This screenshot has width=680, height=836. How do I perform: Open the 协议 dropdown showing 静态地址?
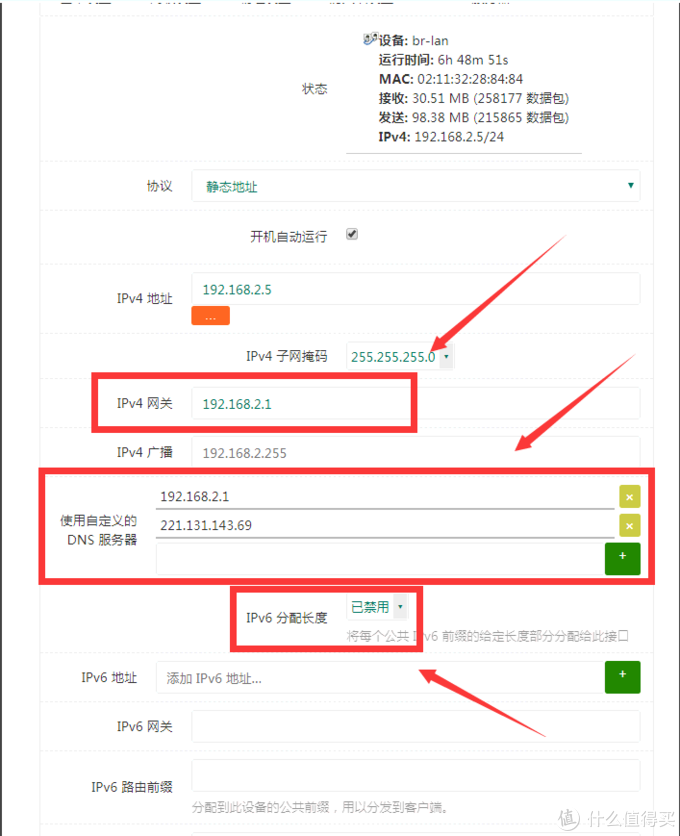415,186
